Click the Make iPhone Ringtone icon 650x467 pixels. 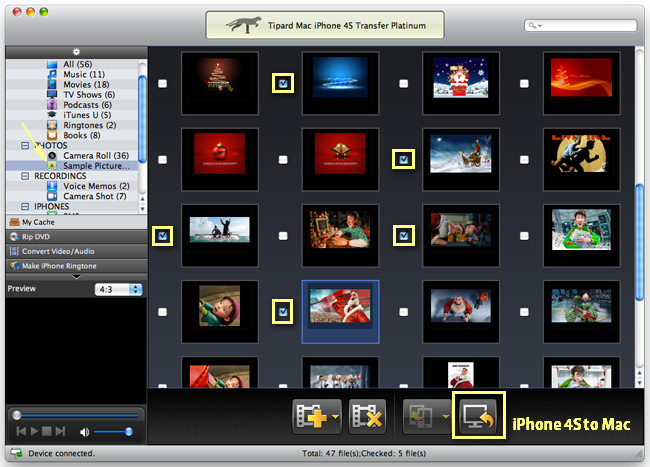(x=15, y=266)
